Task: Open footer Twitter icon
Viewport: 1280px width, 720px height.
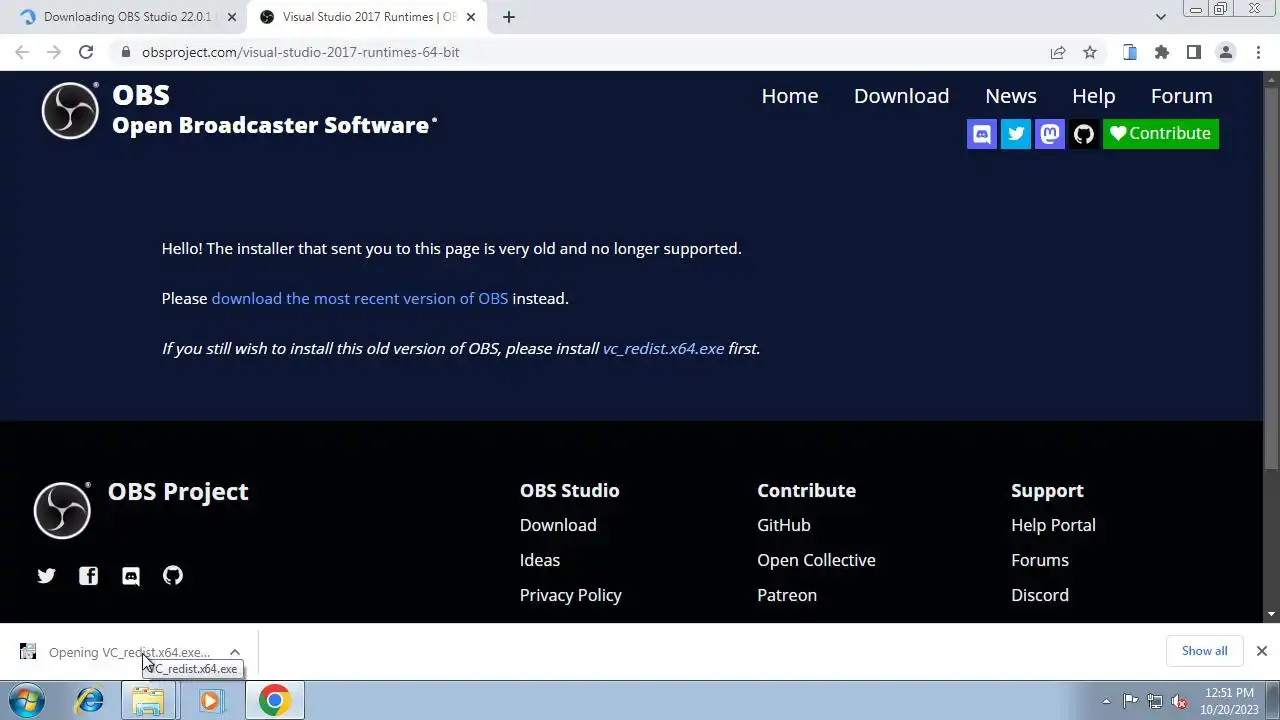Action: 46,575
